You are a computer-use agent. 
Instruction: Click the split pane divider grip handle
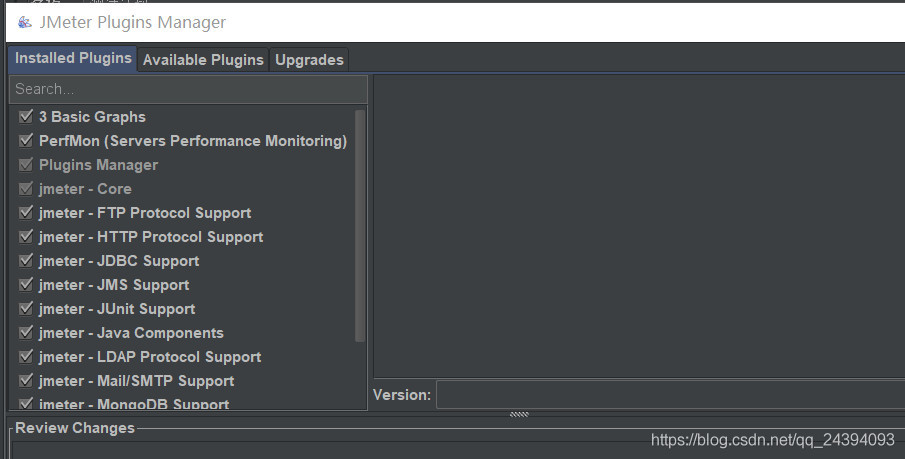point(519,414)
